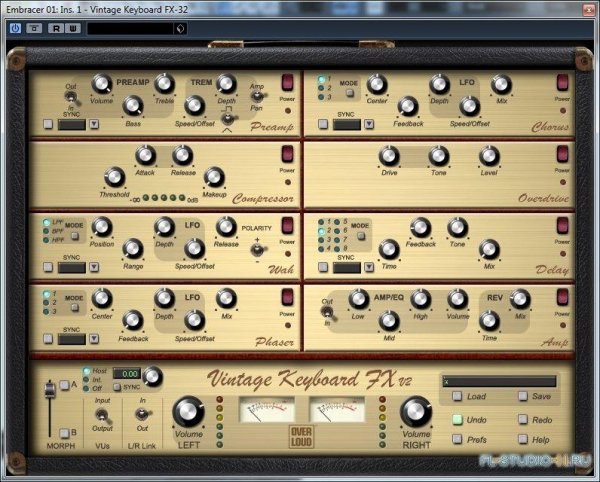600x482 pixels.
Task: Click the Preamp Bass knob
Action: pyautogui.click(x=133, y=106)
